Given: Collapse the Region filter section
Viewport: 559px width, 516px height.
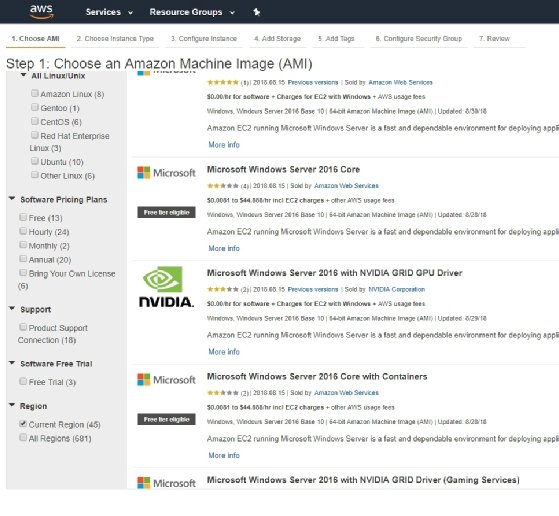Looking at the screenshot, I should coord(12,405).
